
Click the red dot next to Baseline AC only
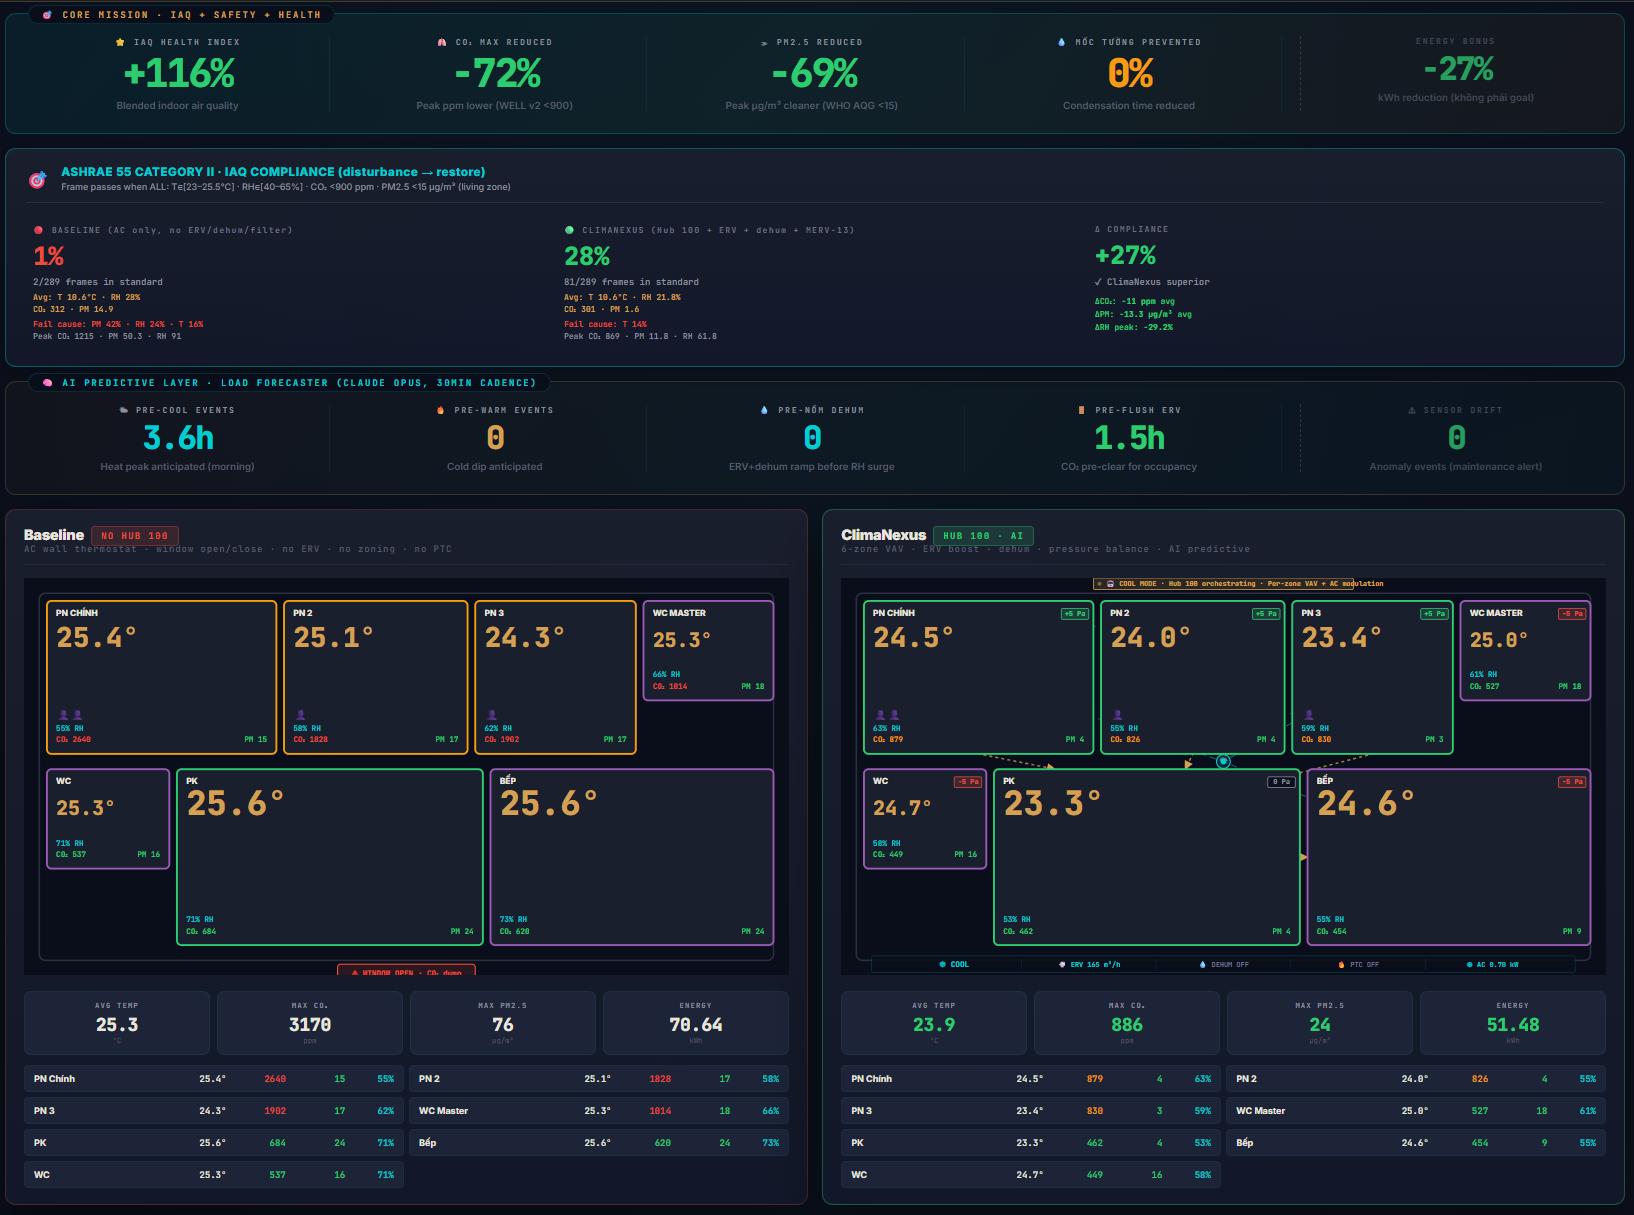38,230
